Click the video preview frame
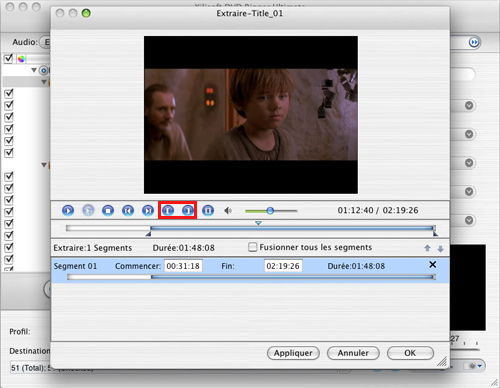Image resolution: width=500 pixels, height=388 pixels. [x=251, y=115]
